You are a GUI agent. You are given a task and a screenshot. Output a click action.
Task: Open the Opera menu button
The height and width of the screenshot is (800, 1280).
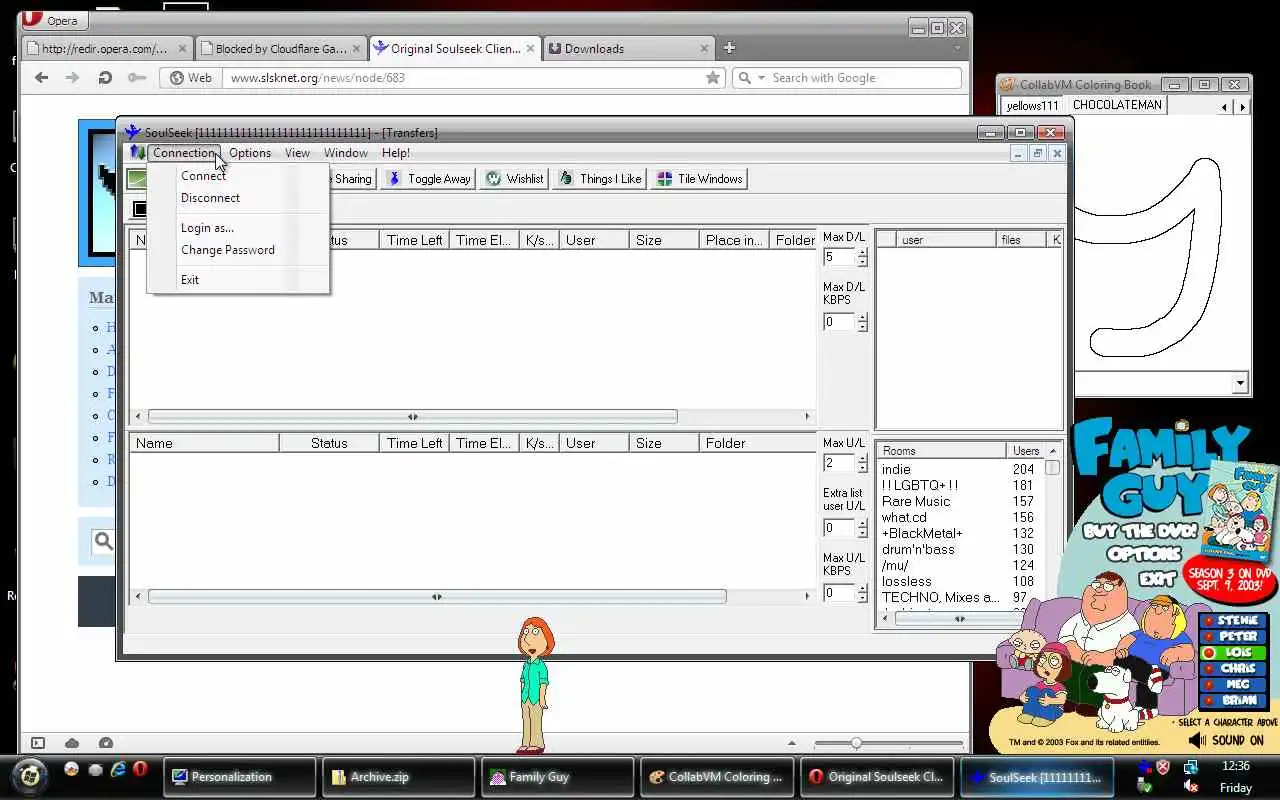tap(53, 20)
